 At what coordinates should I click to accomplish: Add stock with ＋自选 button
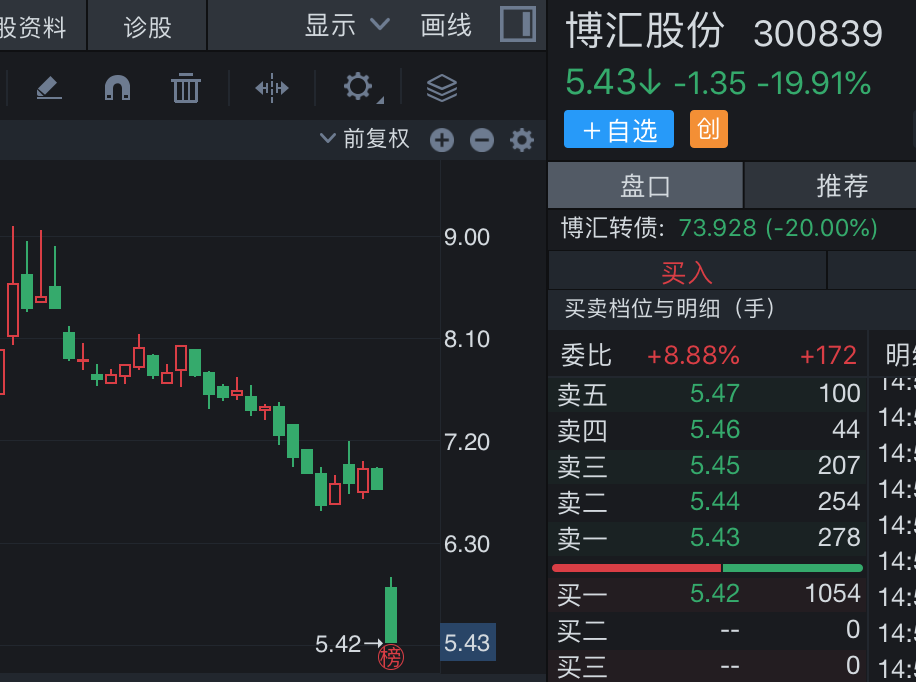[x=619, y=130]
